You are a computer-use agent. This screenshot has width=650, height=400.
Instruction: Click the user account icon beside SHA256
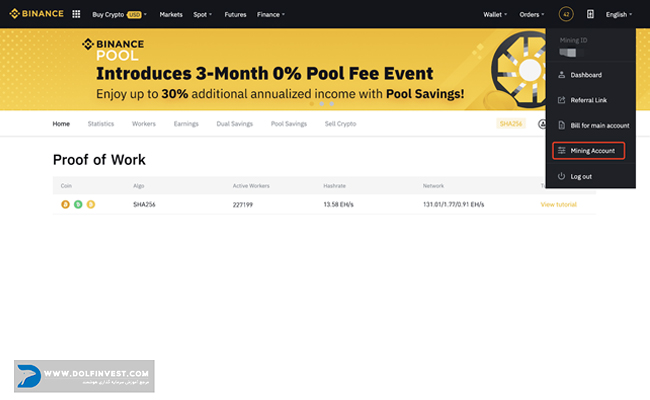[542, 124]
